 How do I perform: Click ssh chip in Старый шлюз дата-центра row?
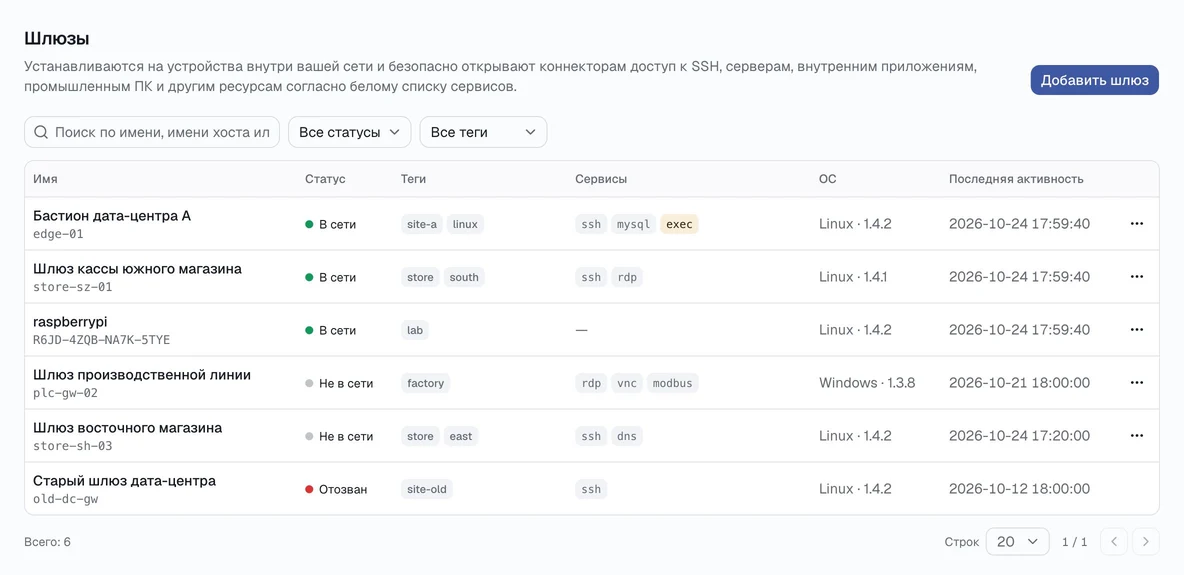pos(591,489)
